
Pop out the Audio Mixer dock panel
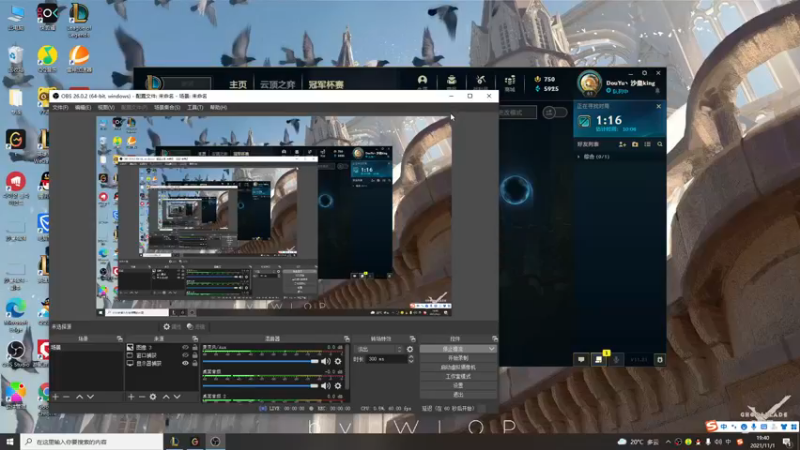click(x=346, y=339)
